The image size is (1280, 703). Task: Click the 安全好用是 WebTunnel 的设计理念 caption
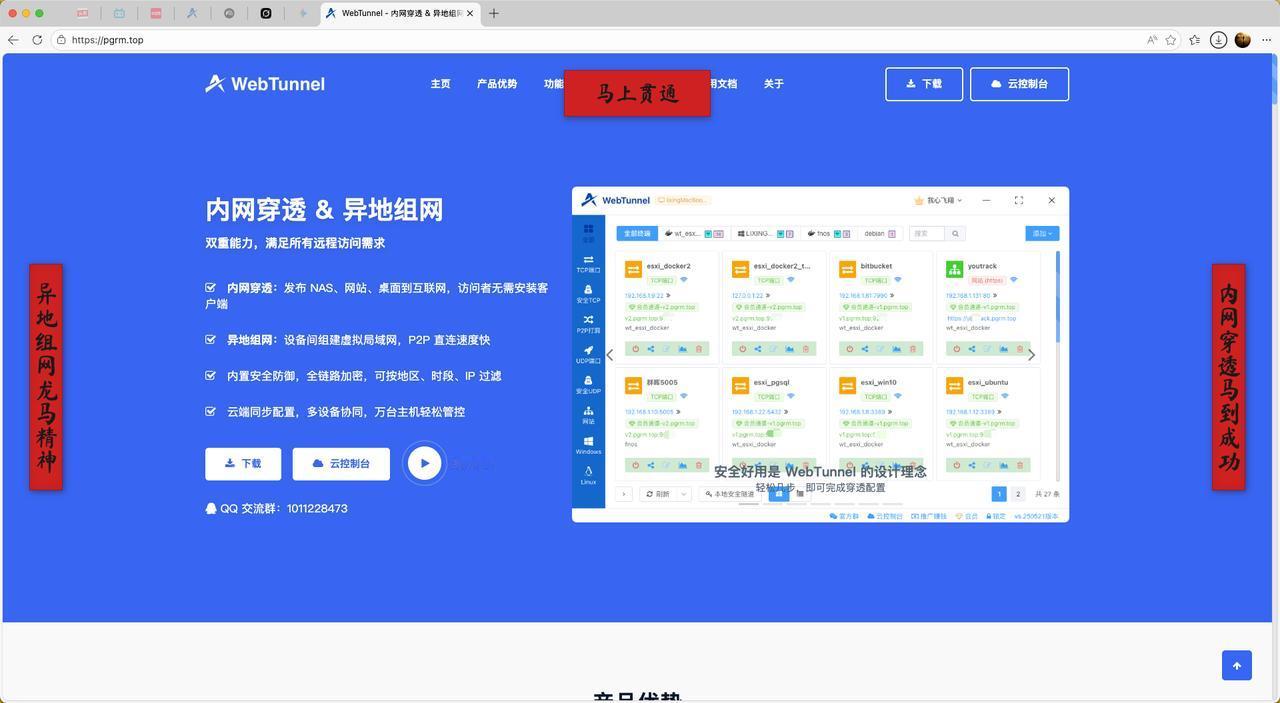click(x=820, y=472)
